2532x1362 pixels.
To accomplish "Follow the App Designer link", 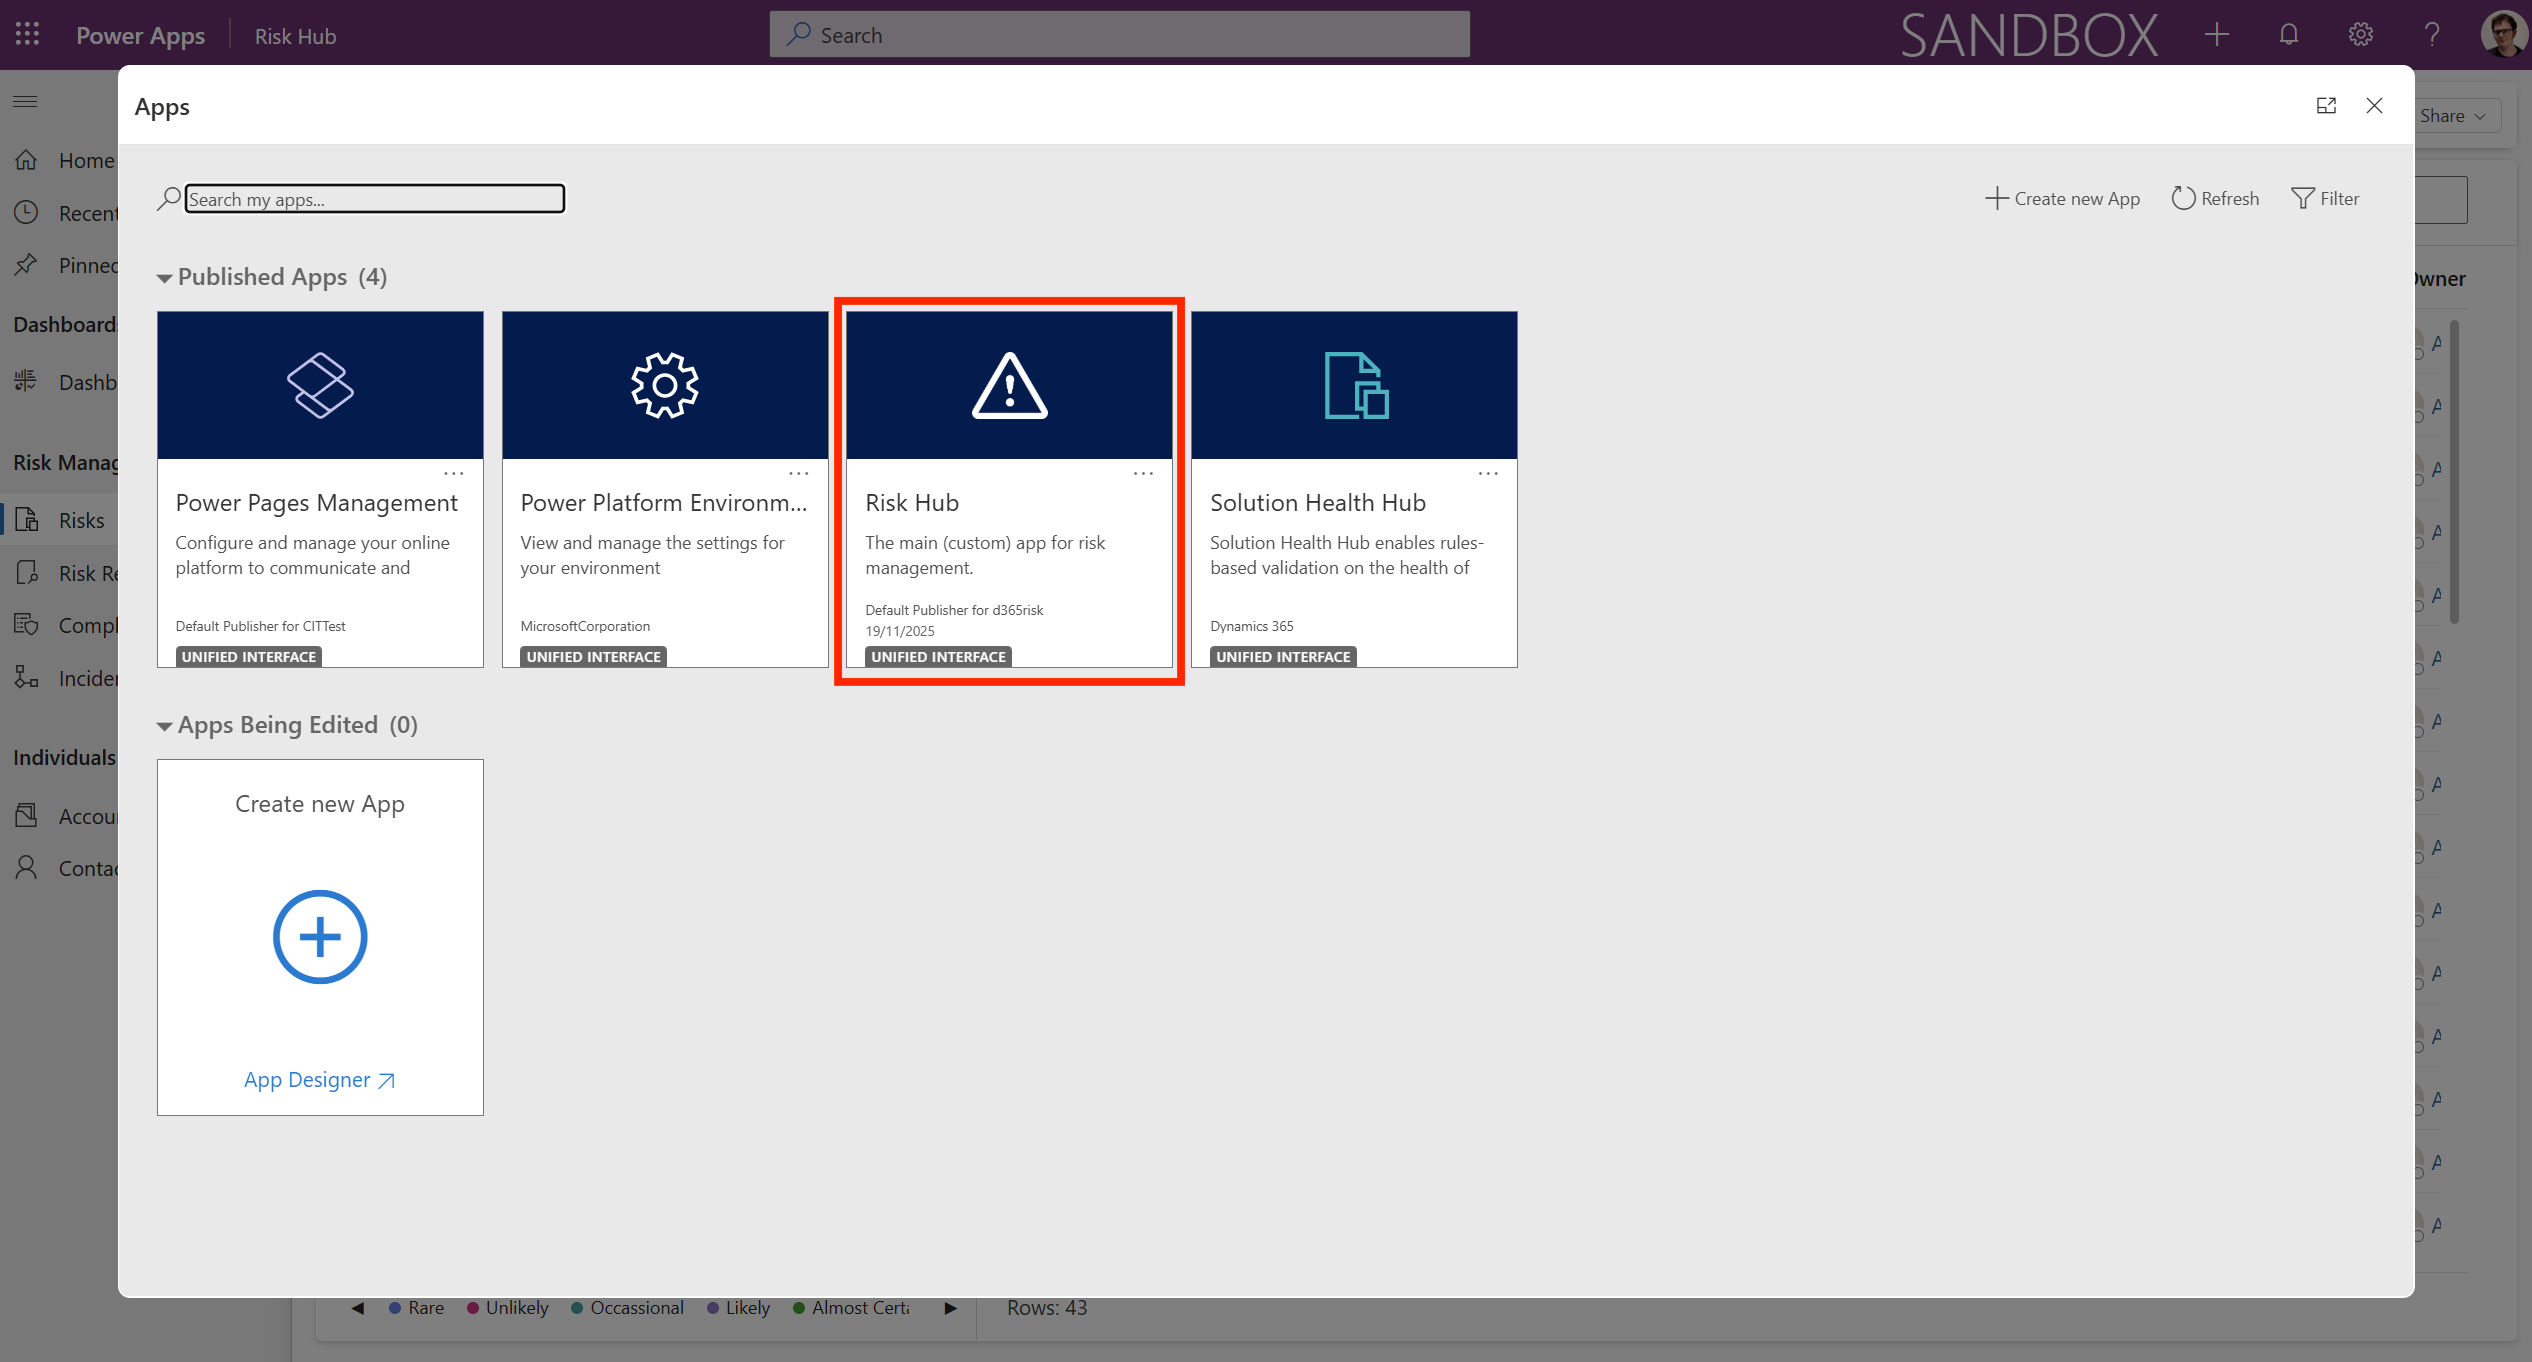I will tap(319, 1080).
